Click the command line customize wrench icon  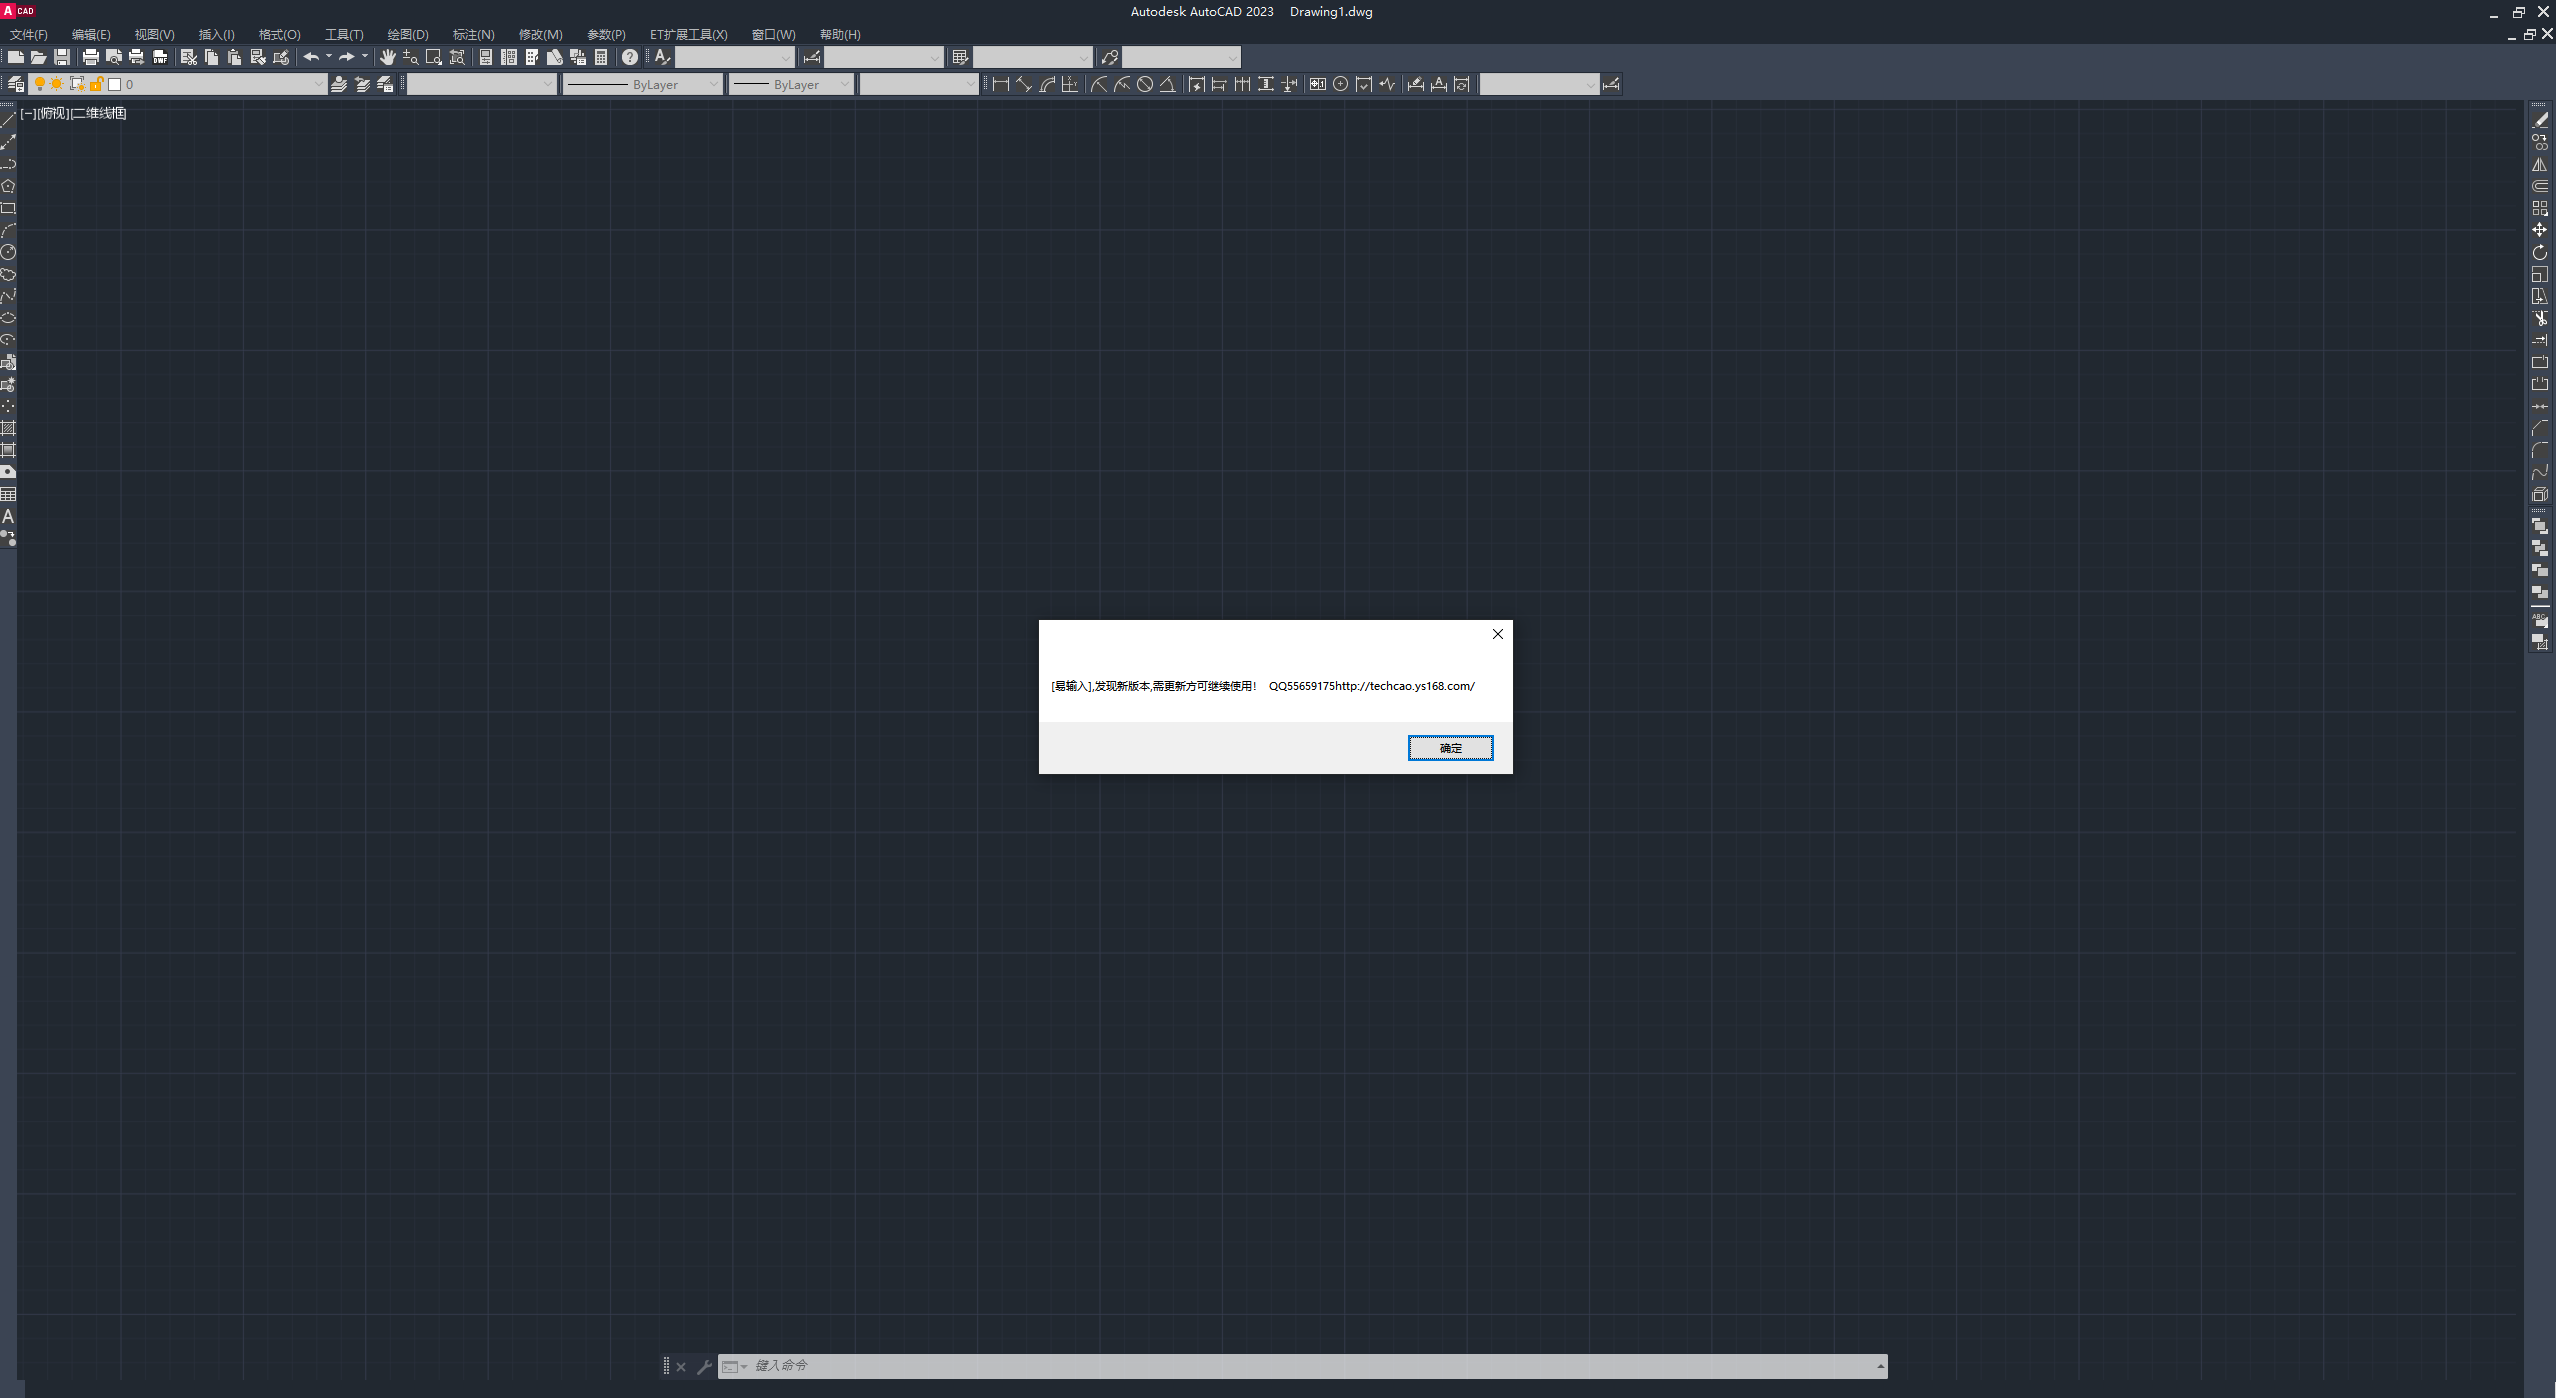704,1366
